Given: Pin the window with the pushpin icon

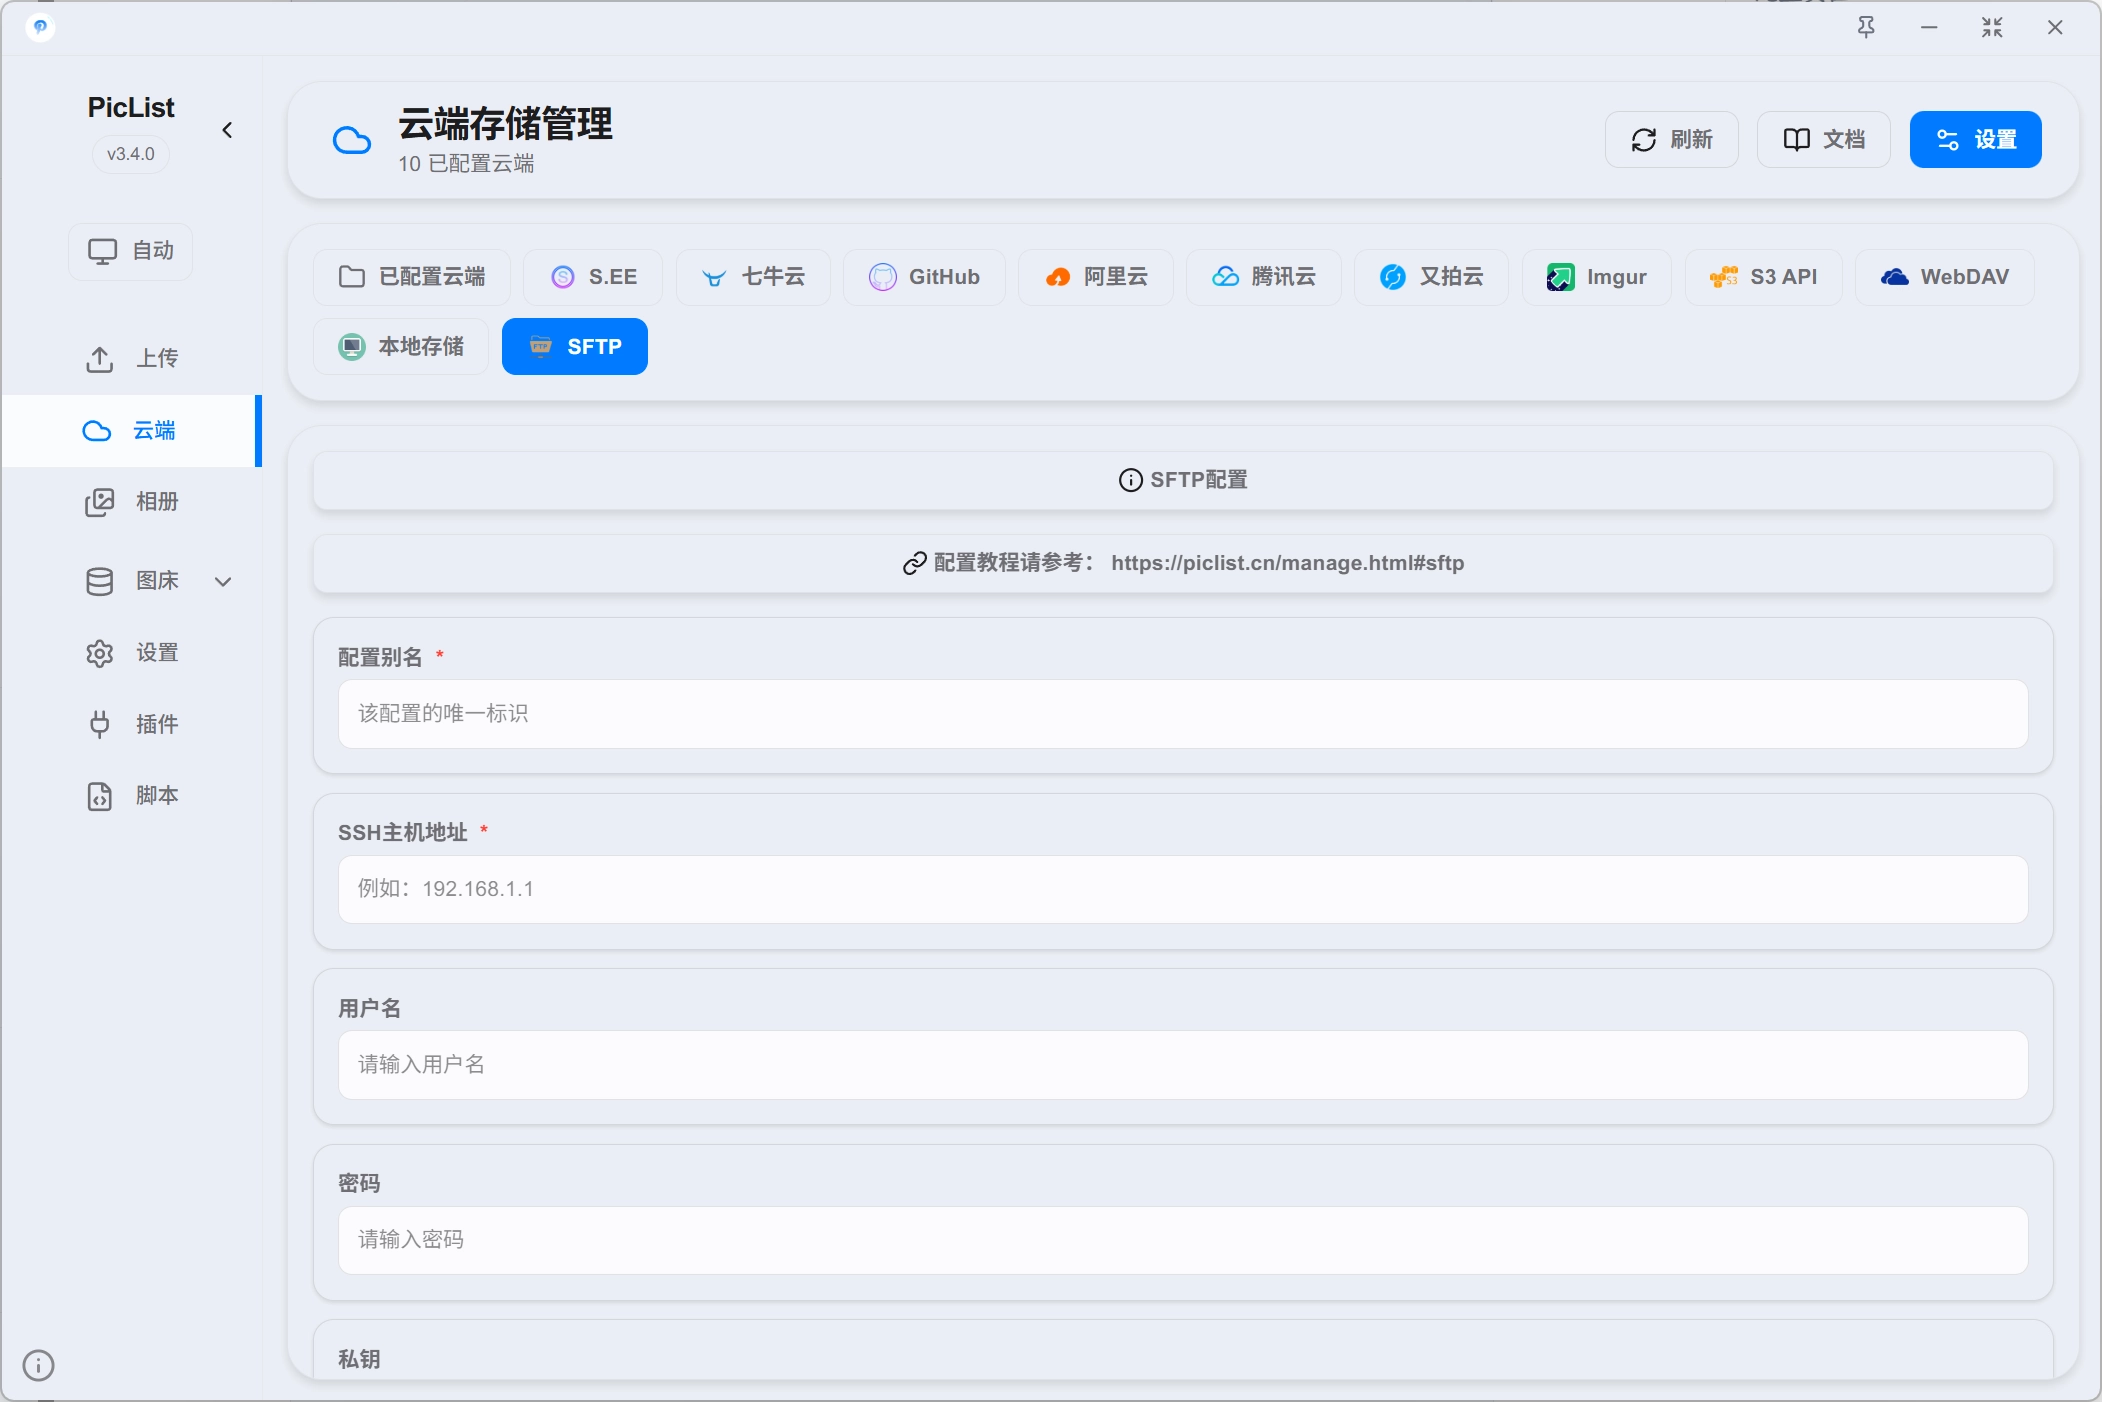Looking at the screenshot, I should [x=1866, y=27].
